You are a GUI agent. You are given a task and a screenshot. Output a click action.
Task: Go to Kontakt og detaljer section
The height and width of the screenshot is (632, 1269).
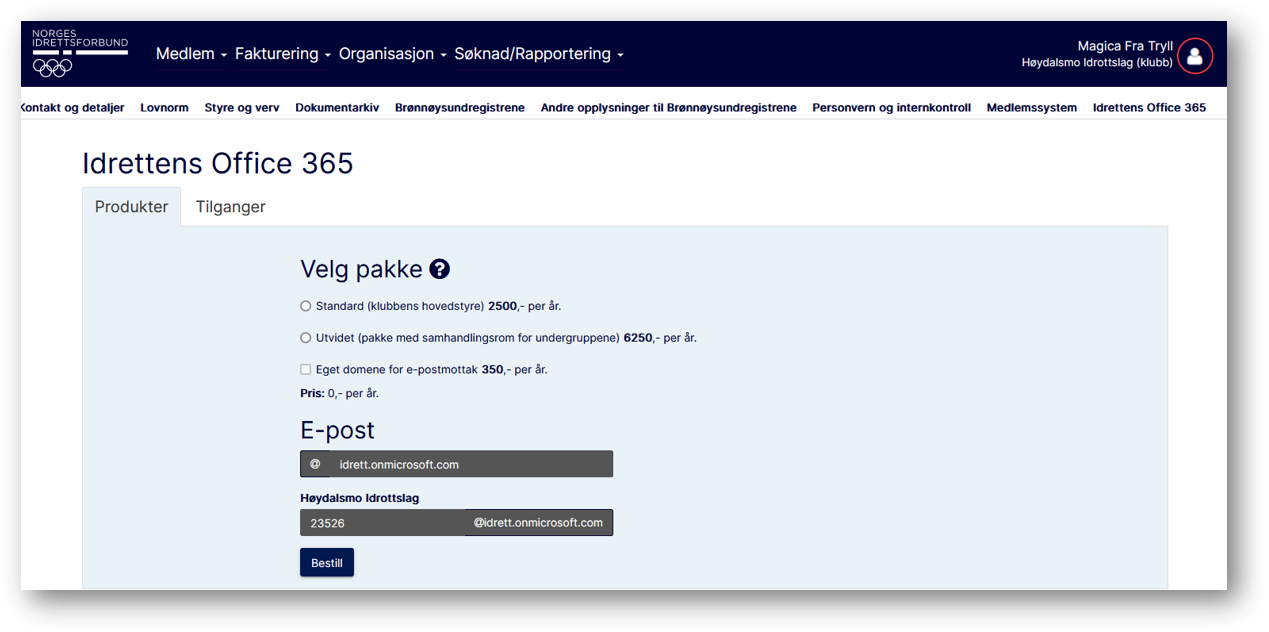pos(72,108)
